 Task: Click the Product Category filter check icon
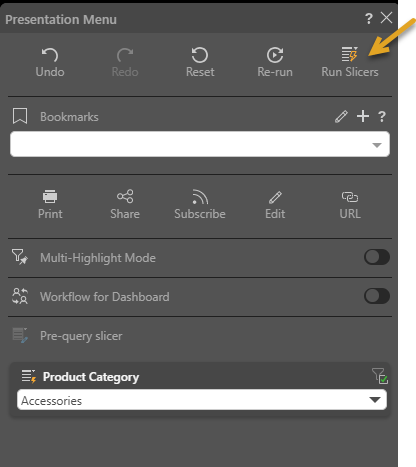point(380,376)
